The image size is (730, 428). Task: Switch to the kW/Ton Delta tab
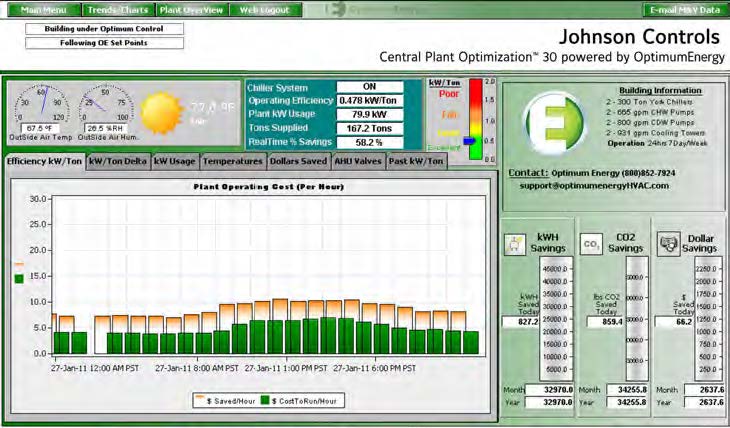pos(118,161)
